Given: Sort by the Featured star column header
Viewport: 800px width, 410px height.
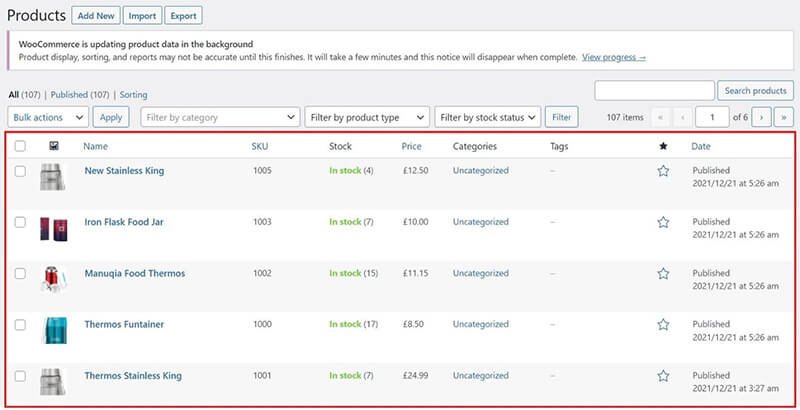Looking at the screenshot, I should click(663, 146).
